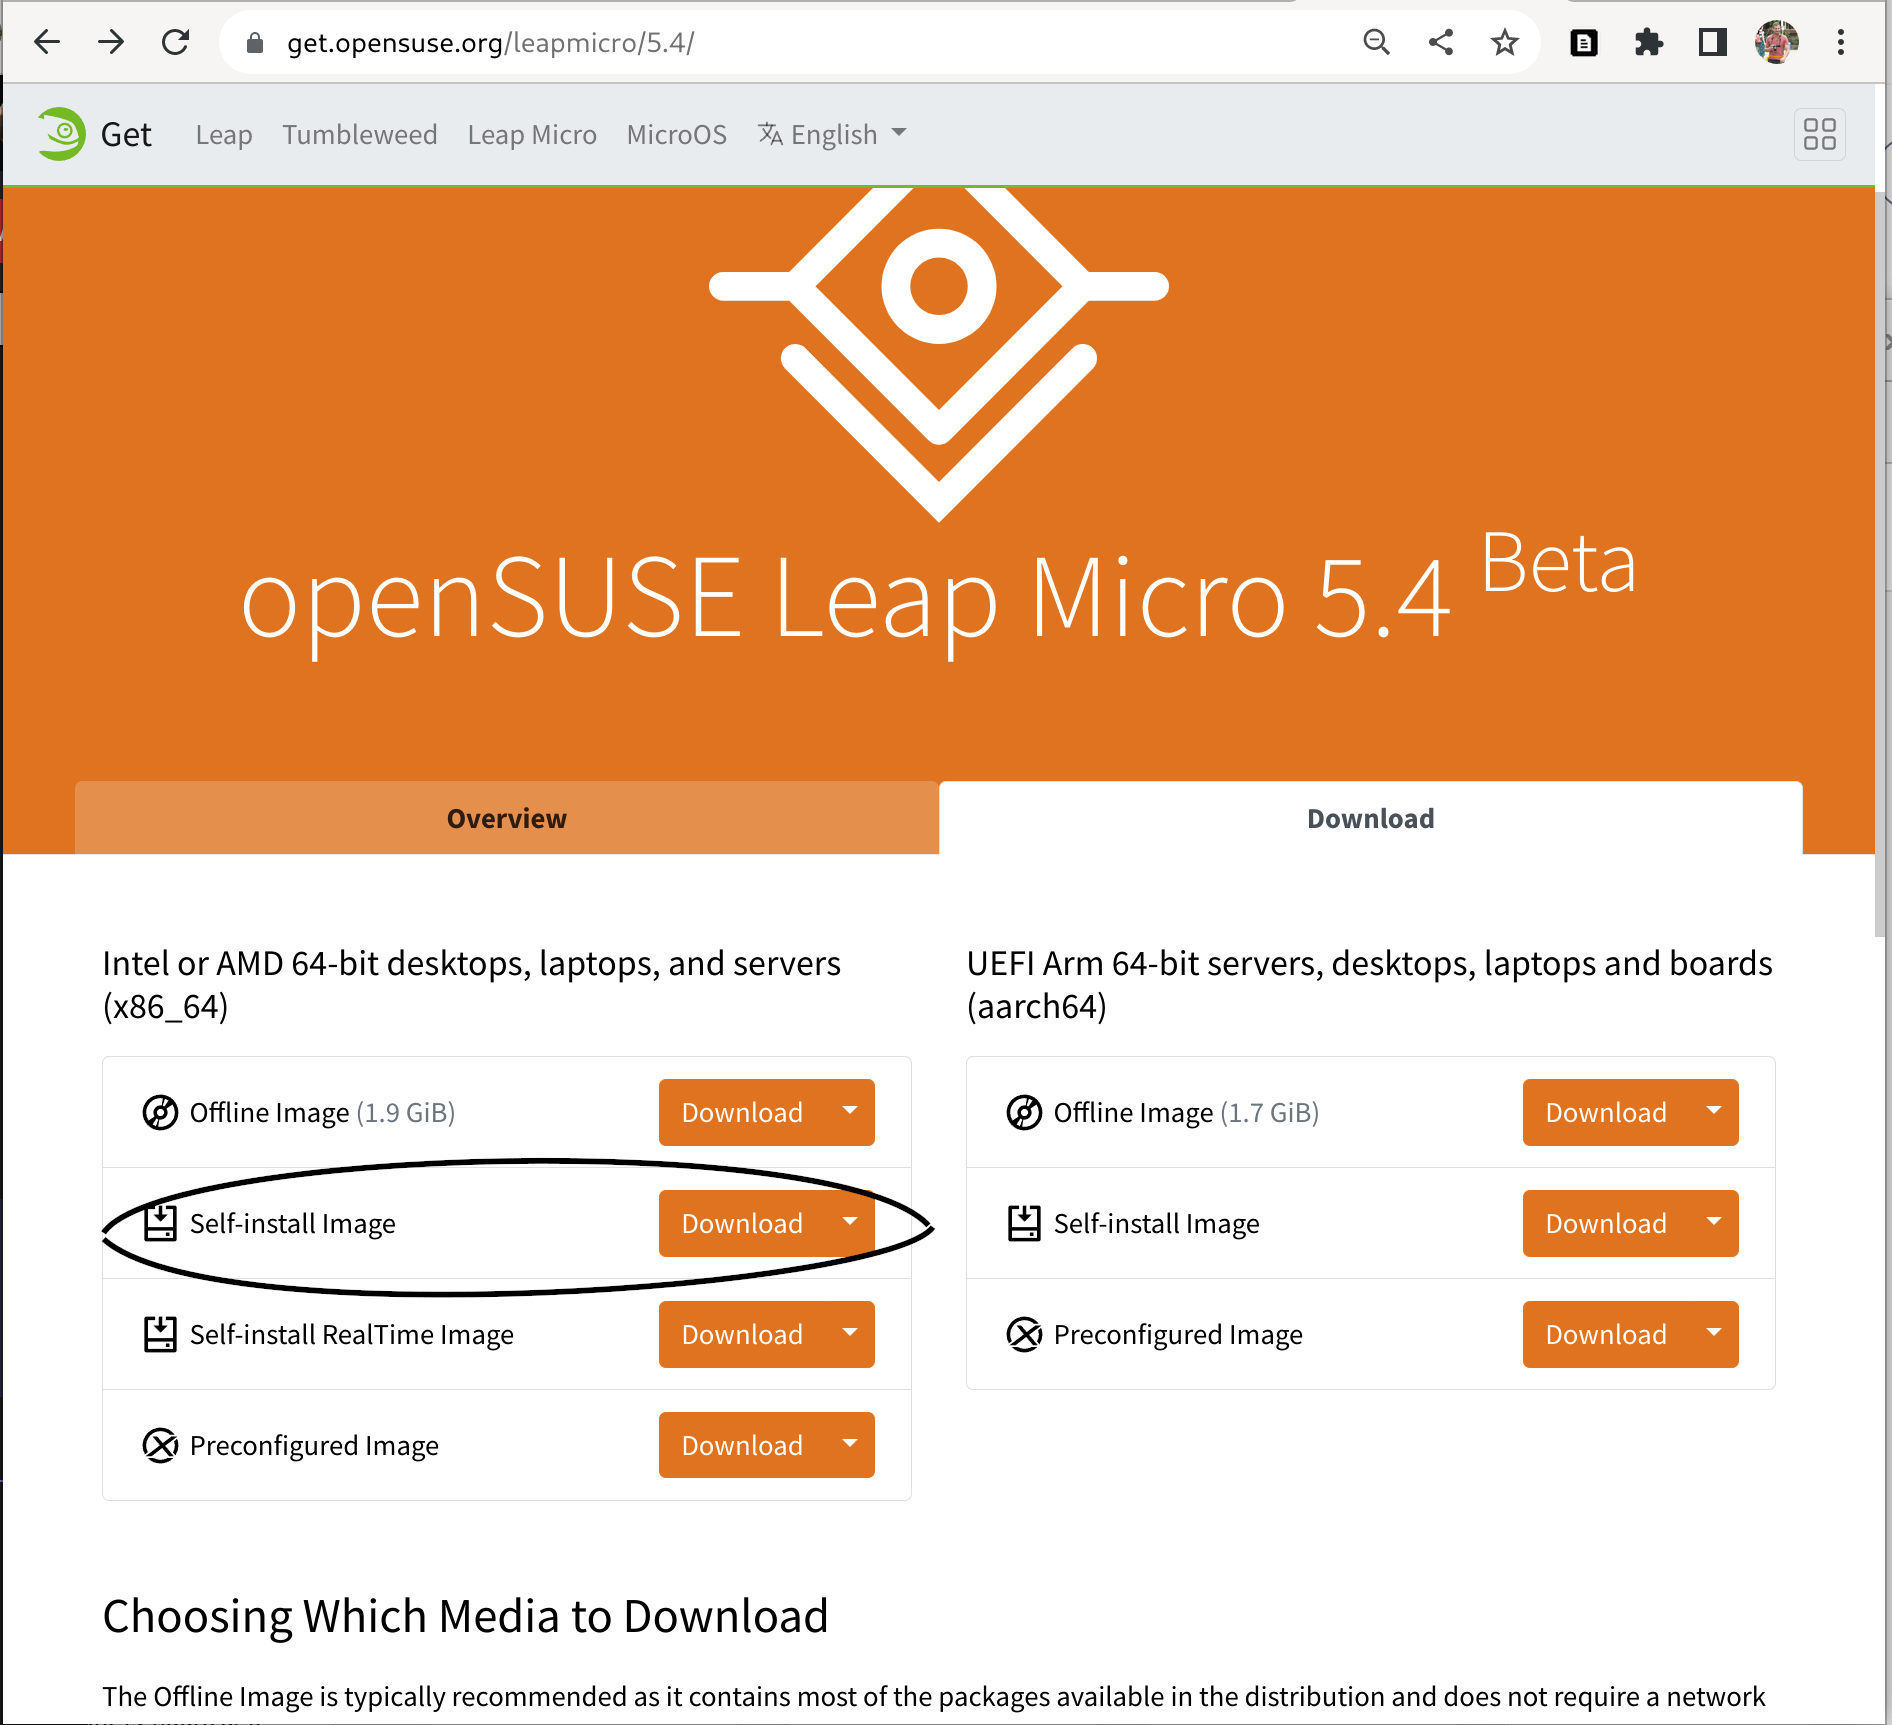Screen dimensions: 1892x1725
Task: Download the aarch64 Offline Image
Action: pyautogui.click(x=1606, y=1112)
